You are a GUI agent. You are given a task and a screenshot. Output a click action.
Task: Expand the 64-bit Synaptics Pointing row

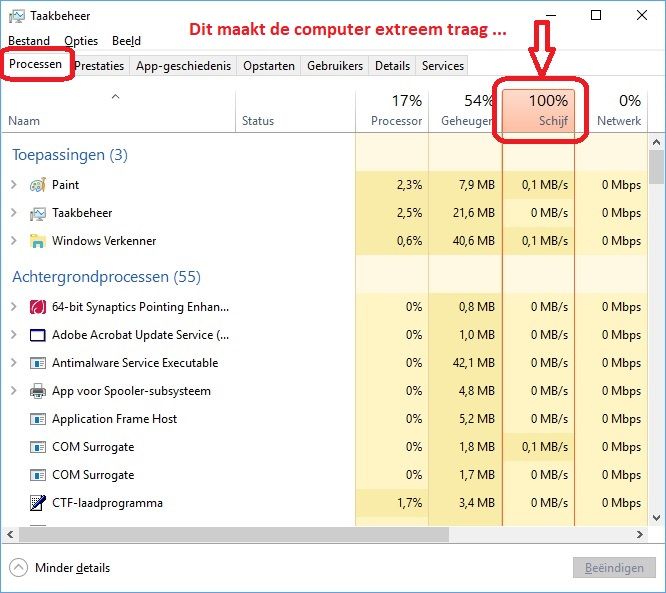14,307
